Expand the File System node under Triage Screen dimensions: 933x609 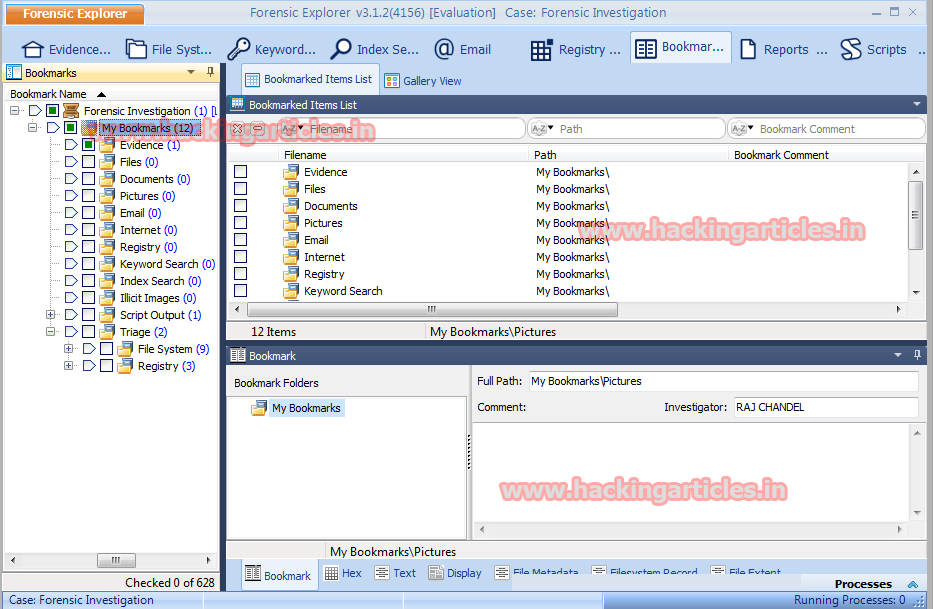tap(68, 348)
